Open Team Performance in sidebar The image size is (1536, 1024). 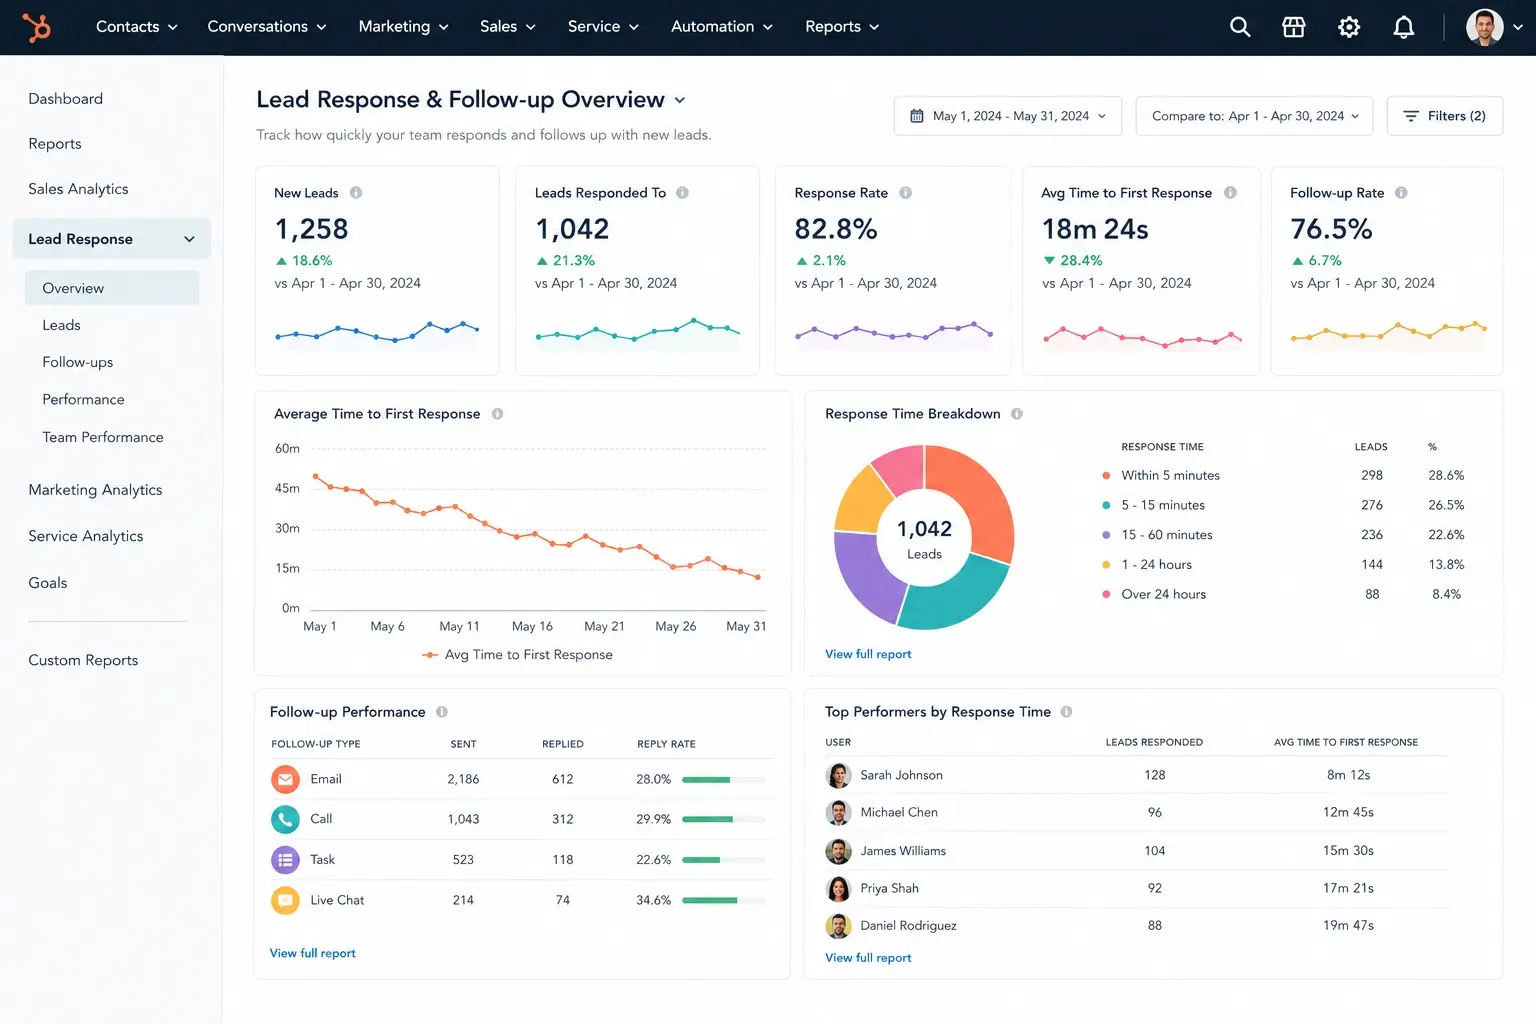coord(103,437)
